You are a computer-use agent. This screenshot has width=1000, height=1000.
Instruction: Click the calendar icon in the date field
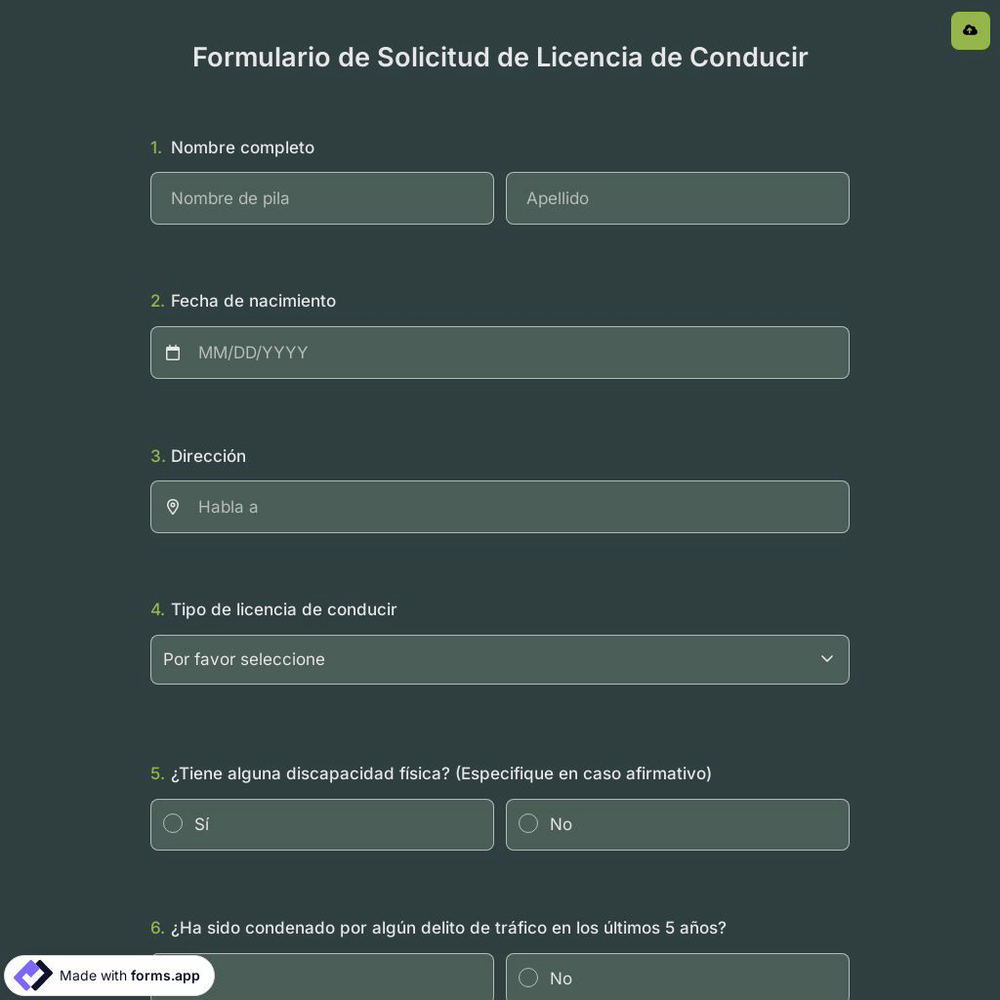tap(173, 352)
